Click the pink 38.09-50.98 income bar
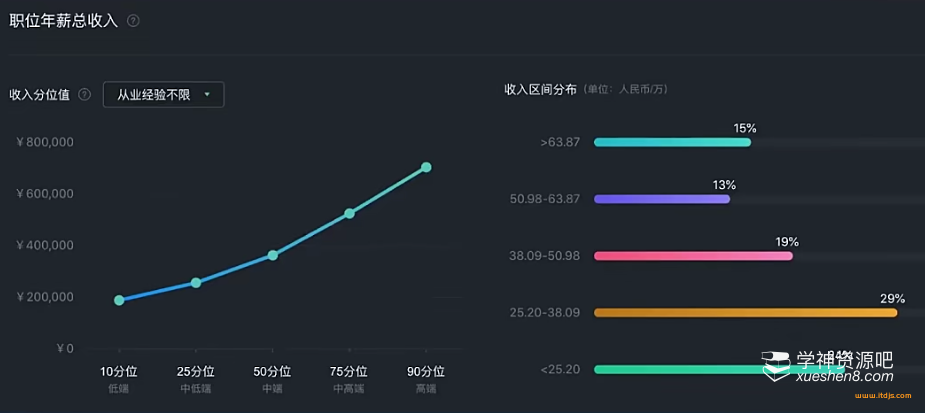 pos(693,256)
